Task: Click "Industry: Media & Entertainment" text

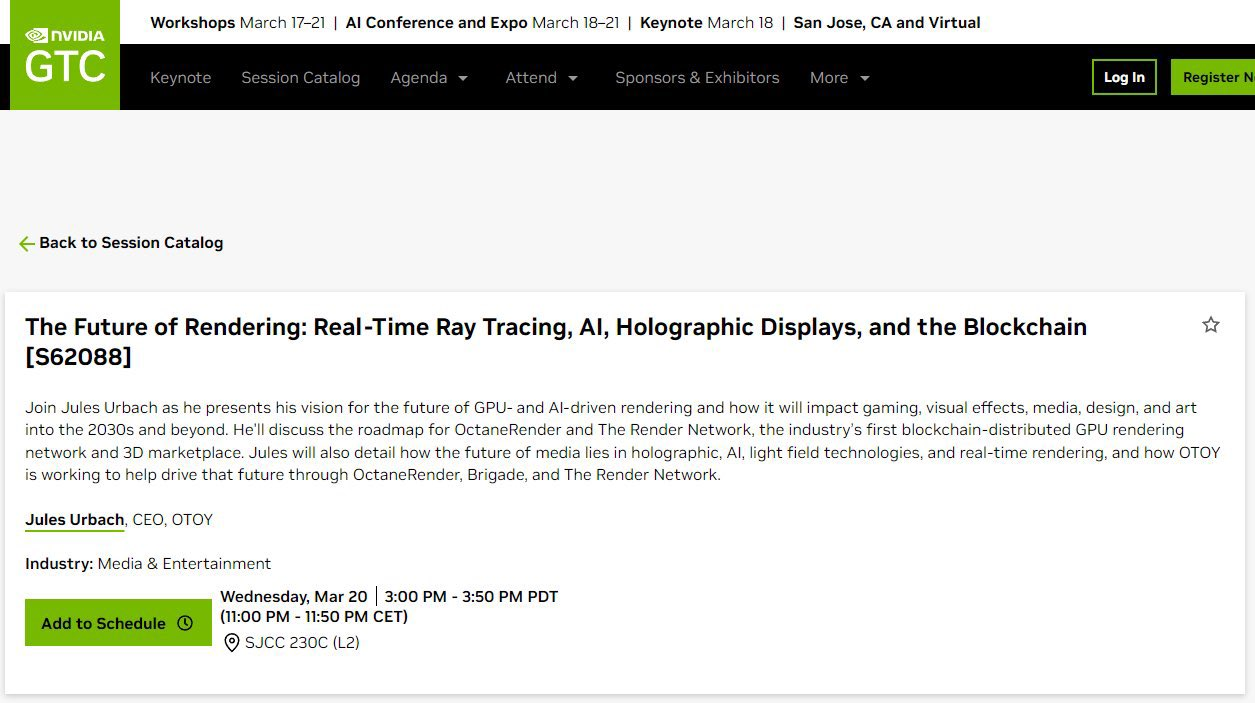Action: click(148, 564)
